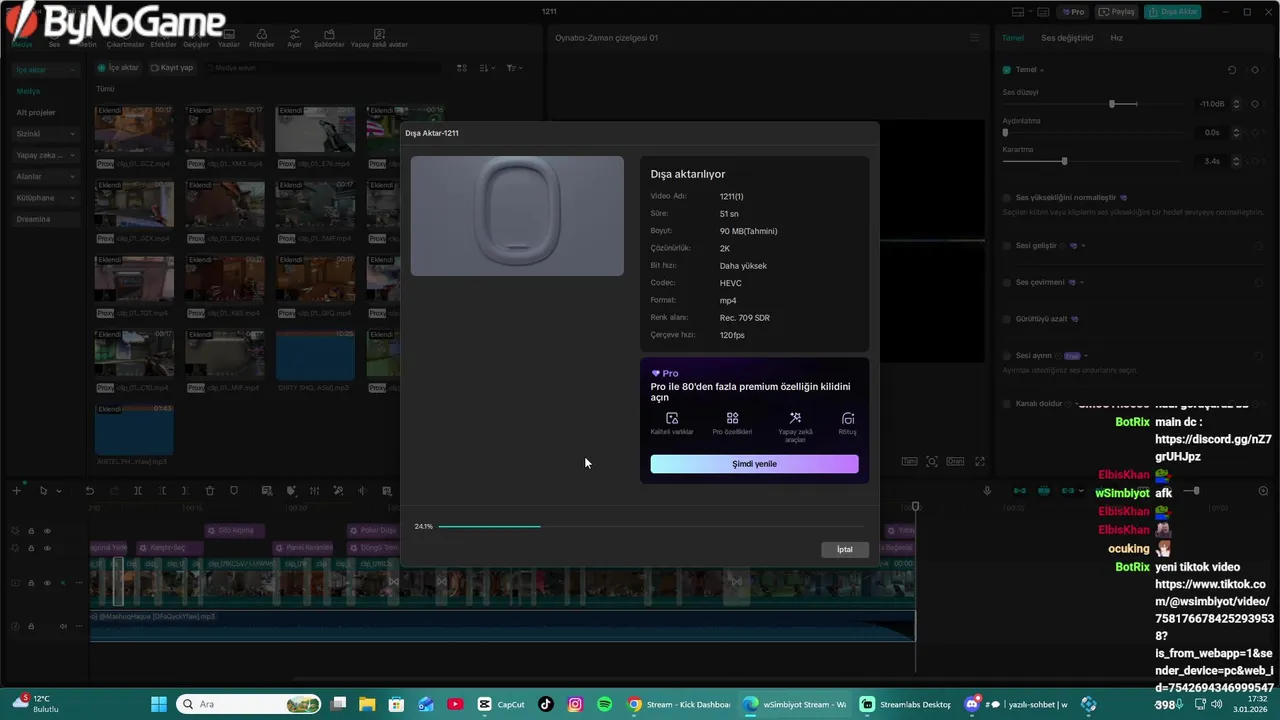Adjust the Ses düzeyi volume slider
The height and width of the screenshot is (720, 1280).
point(1112,104)
